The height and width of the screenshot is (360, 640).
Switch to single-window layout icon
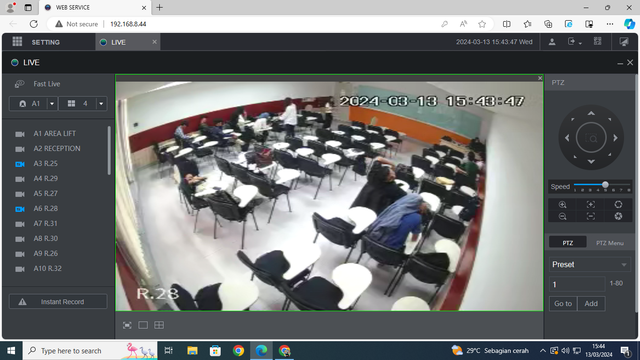pos(143,325)
